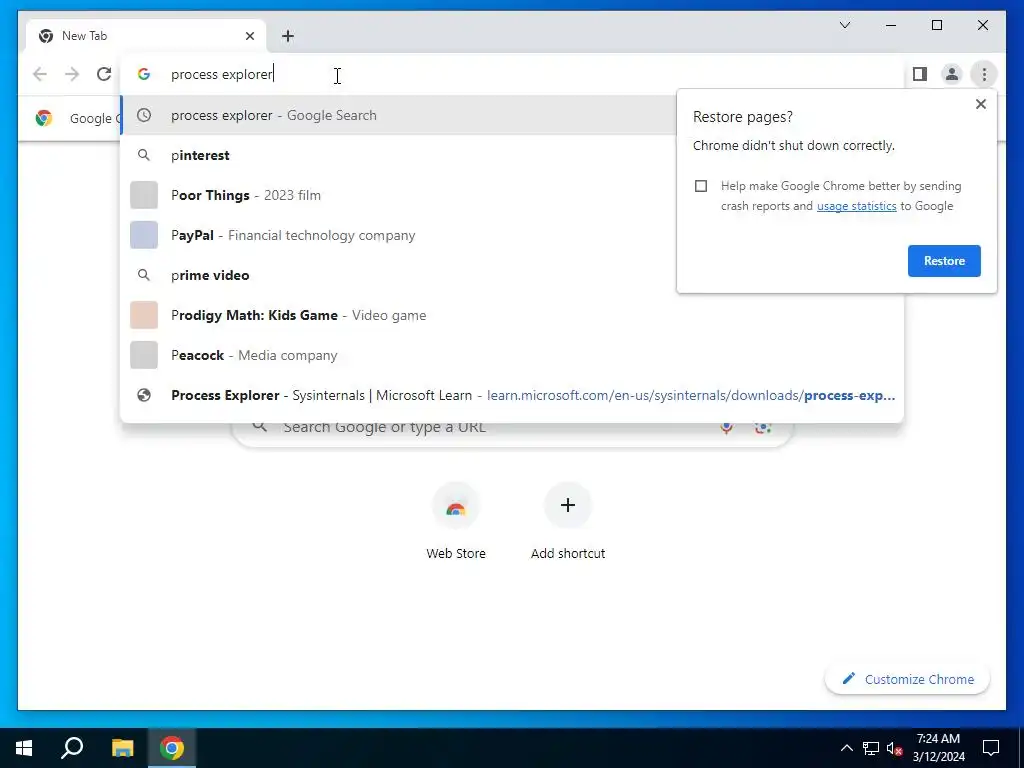1024x768 pixels.
Task: Click the Google Lens image search icon
Action: (x=763, y=428)
